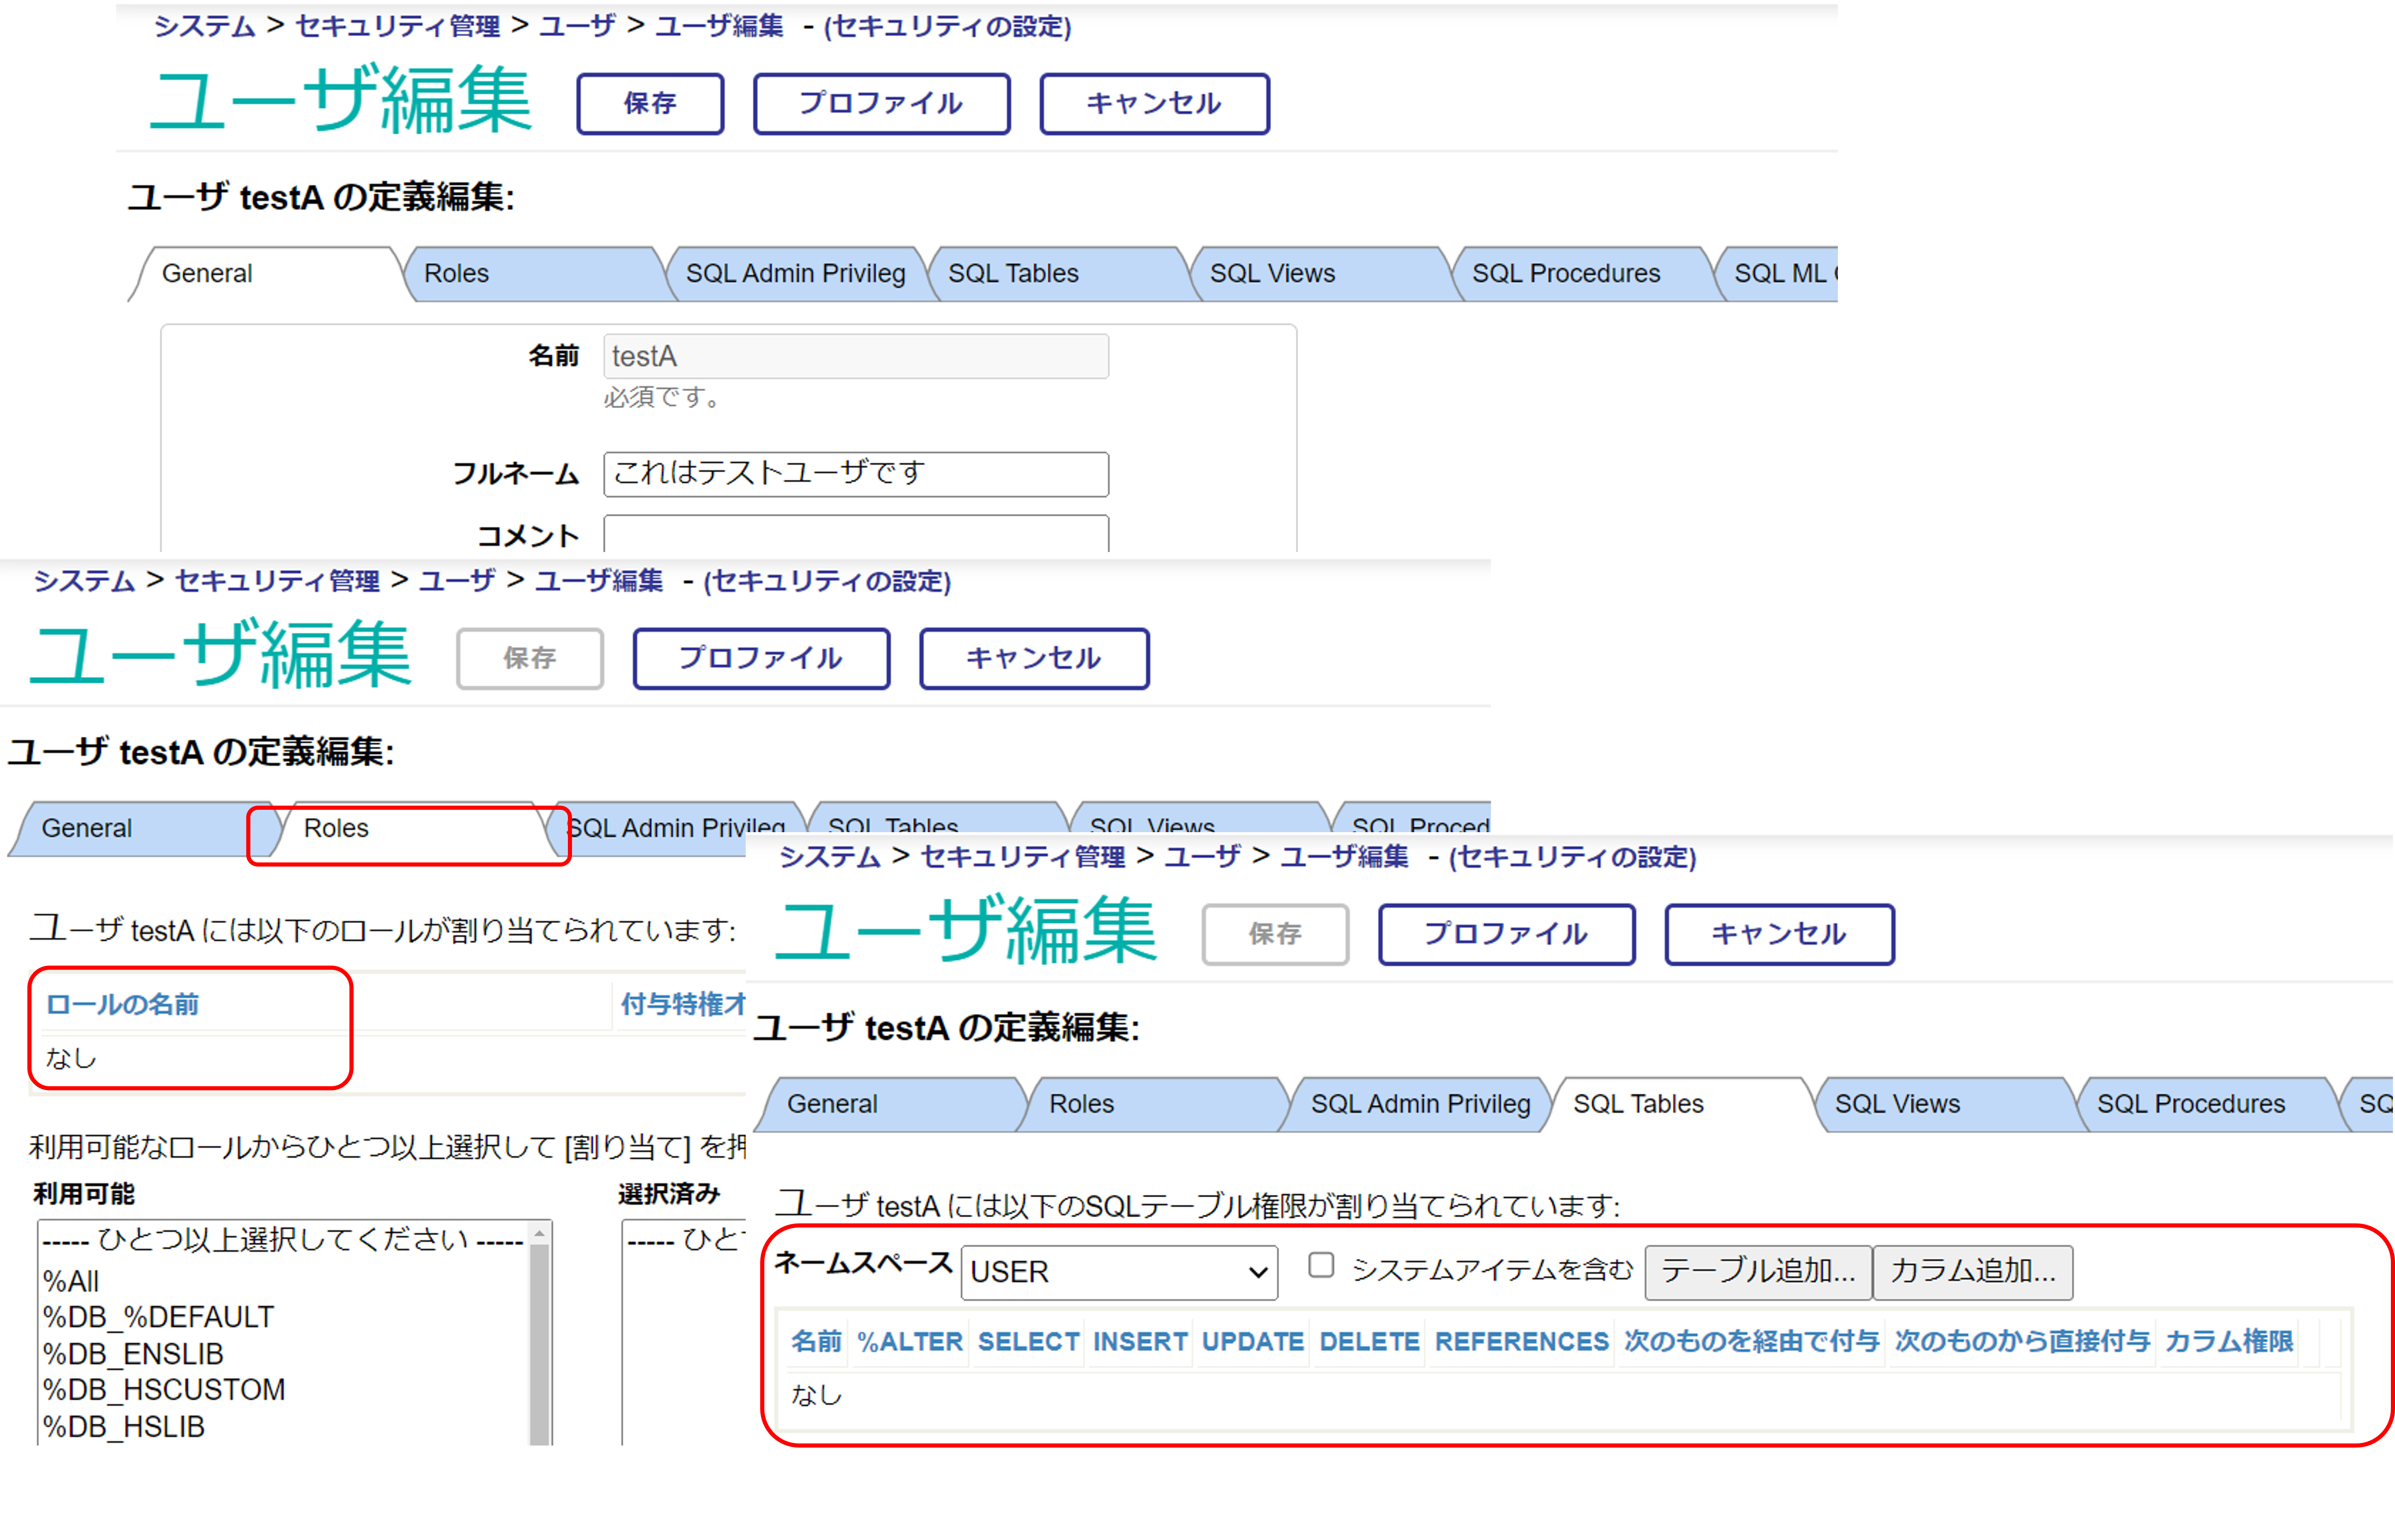Screen dimensions: 2395x1540
Task: Open SQL Admin Privileg tab in bottom panel
Action: click(x=1420, y=1104)
